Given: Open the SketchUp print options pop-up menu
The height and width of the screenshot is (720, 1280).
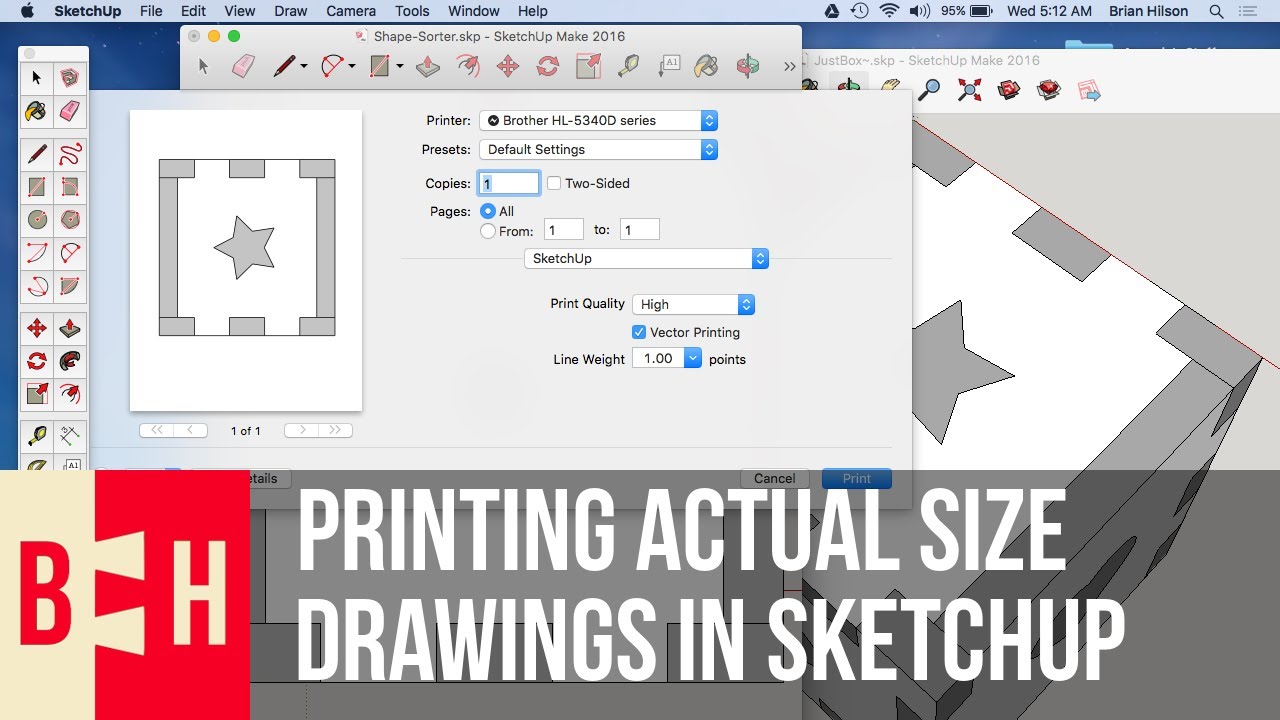Looking at the screenshot, I should [x=646, y=258].
